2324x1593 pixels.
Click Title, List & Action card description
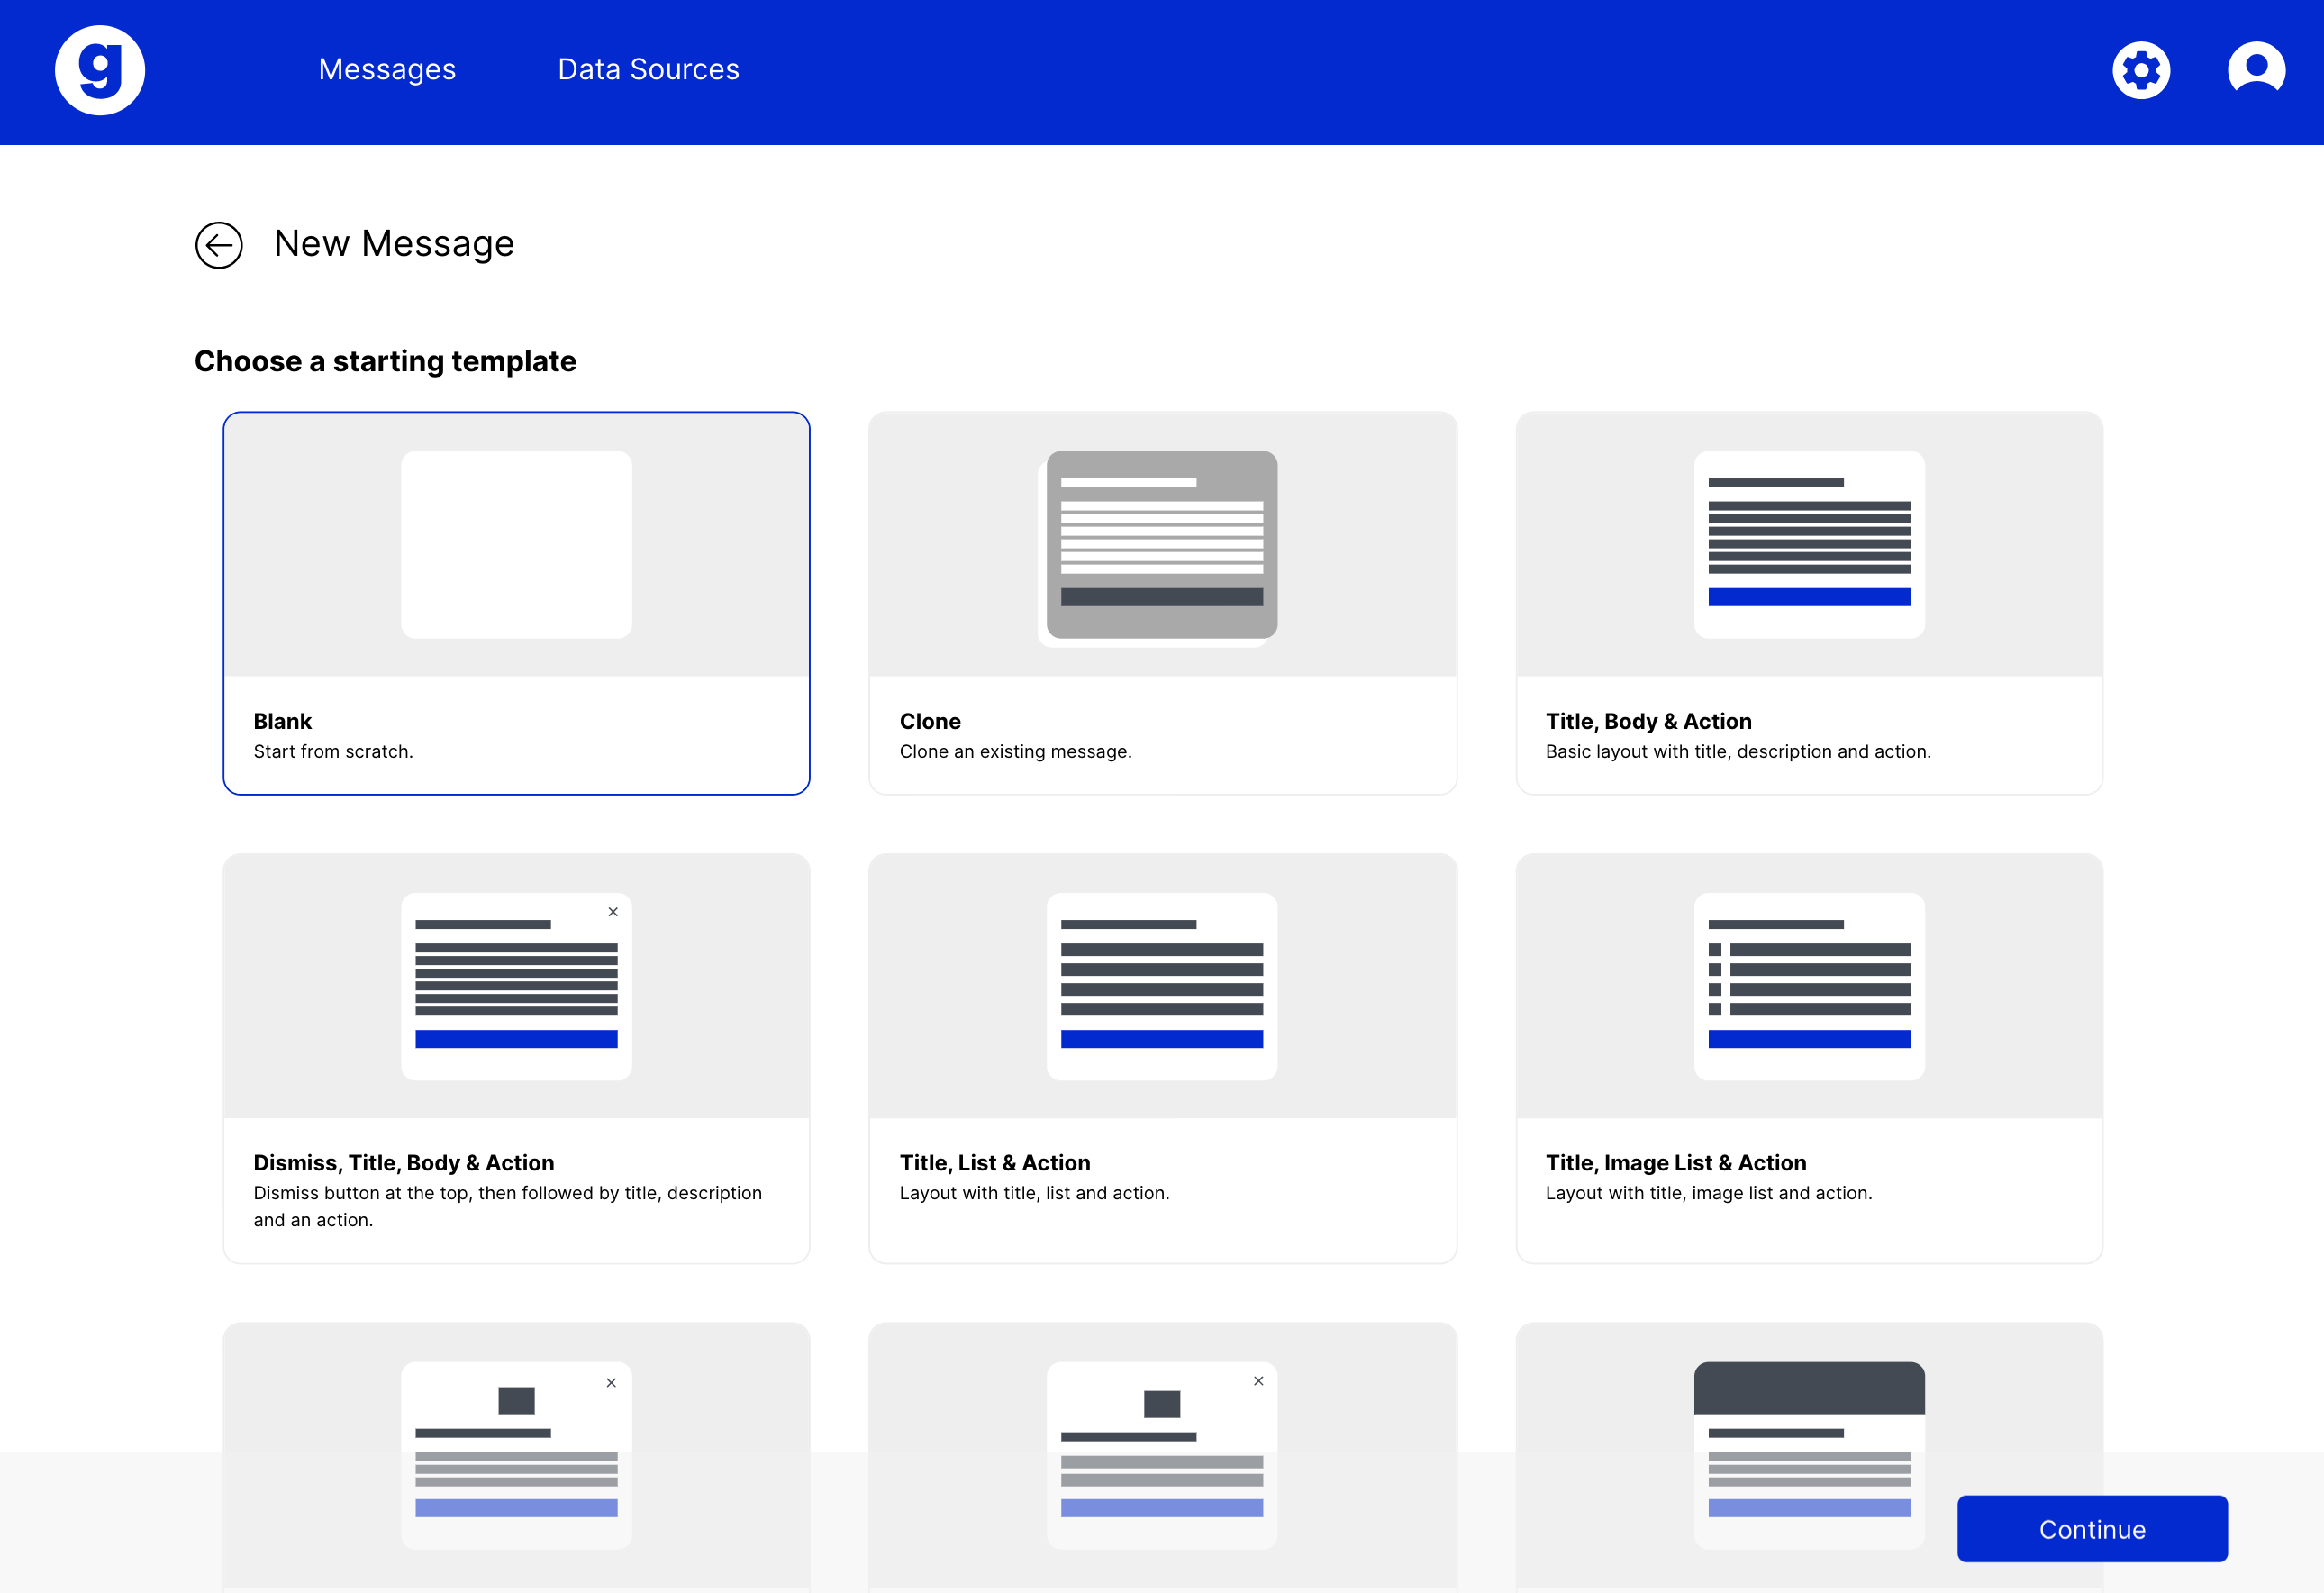[1034, 1193]
